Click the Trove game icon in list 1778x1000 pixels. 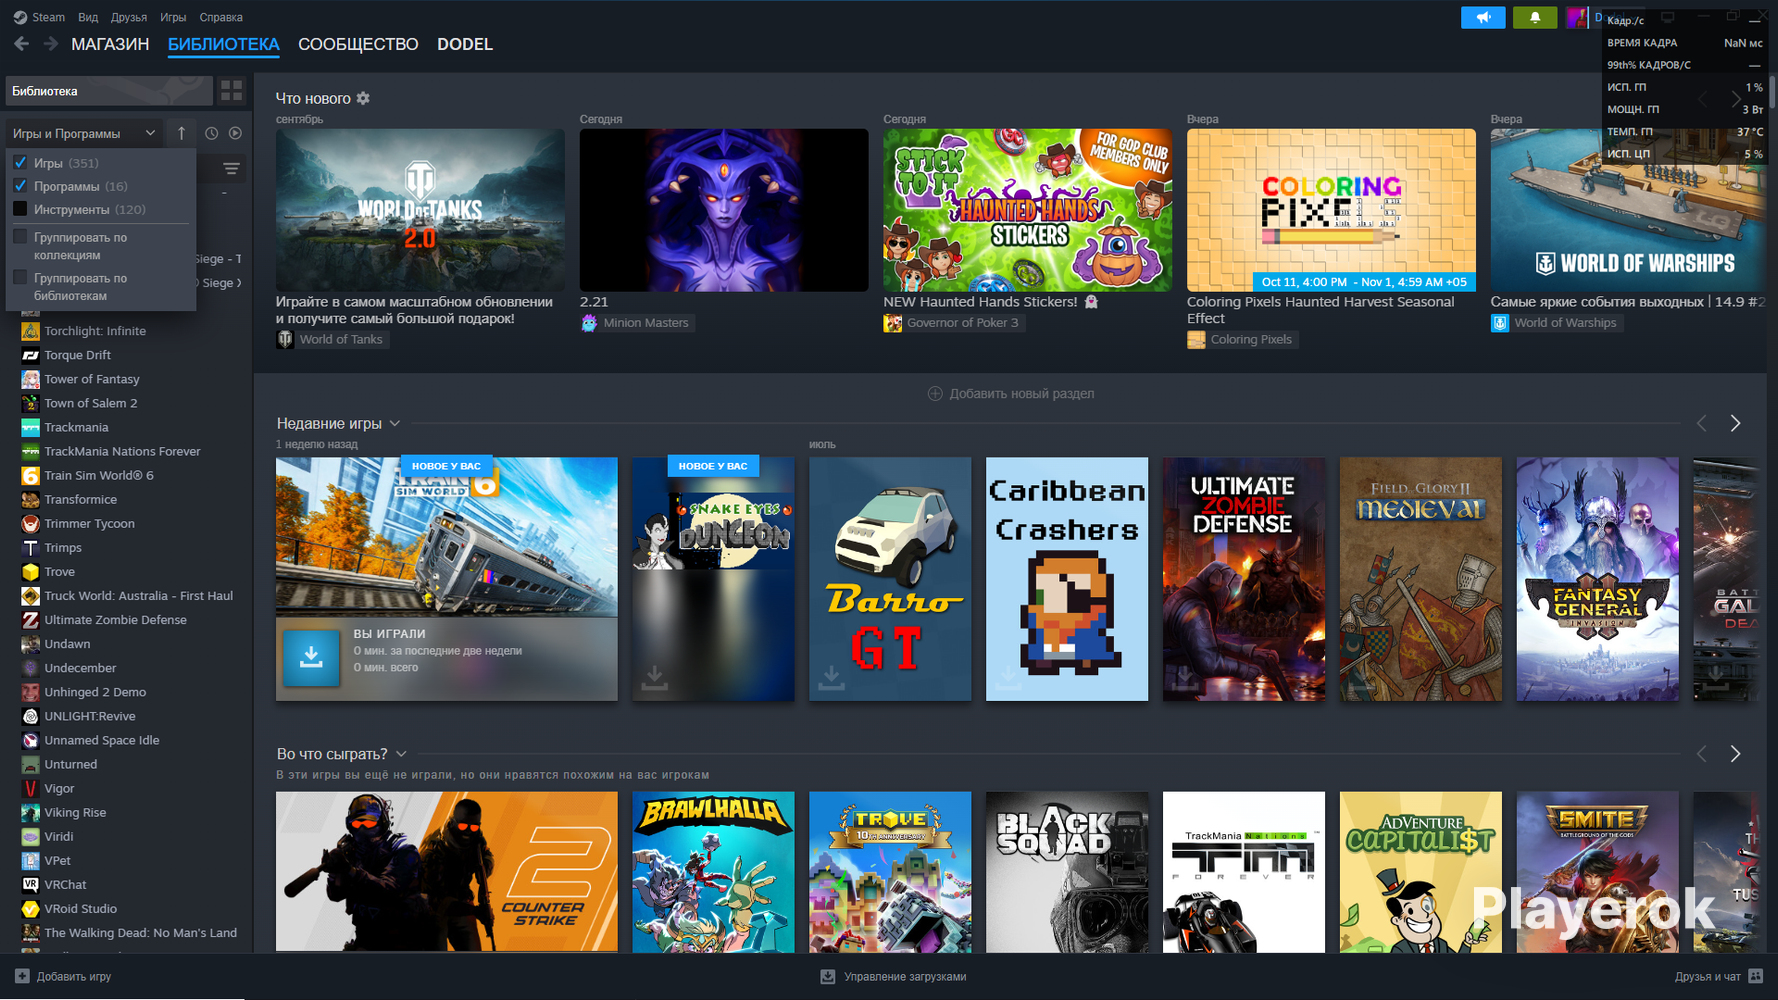point(30,572)
